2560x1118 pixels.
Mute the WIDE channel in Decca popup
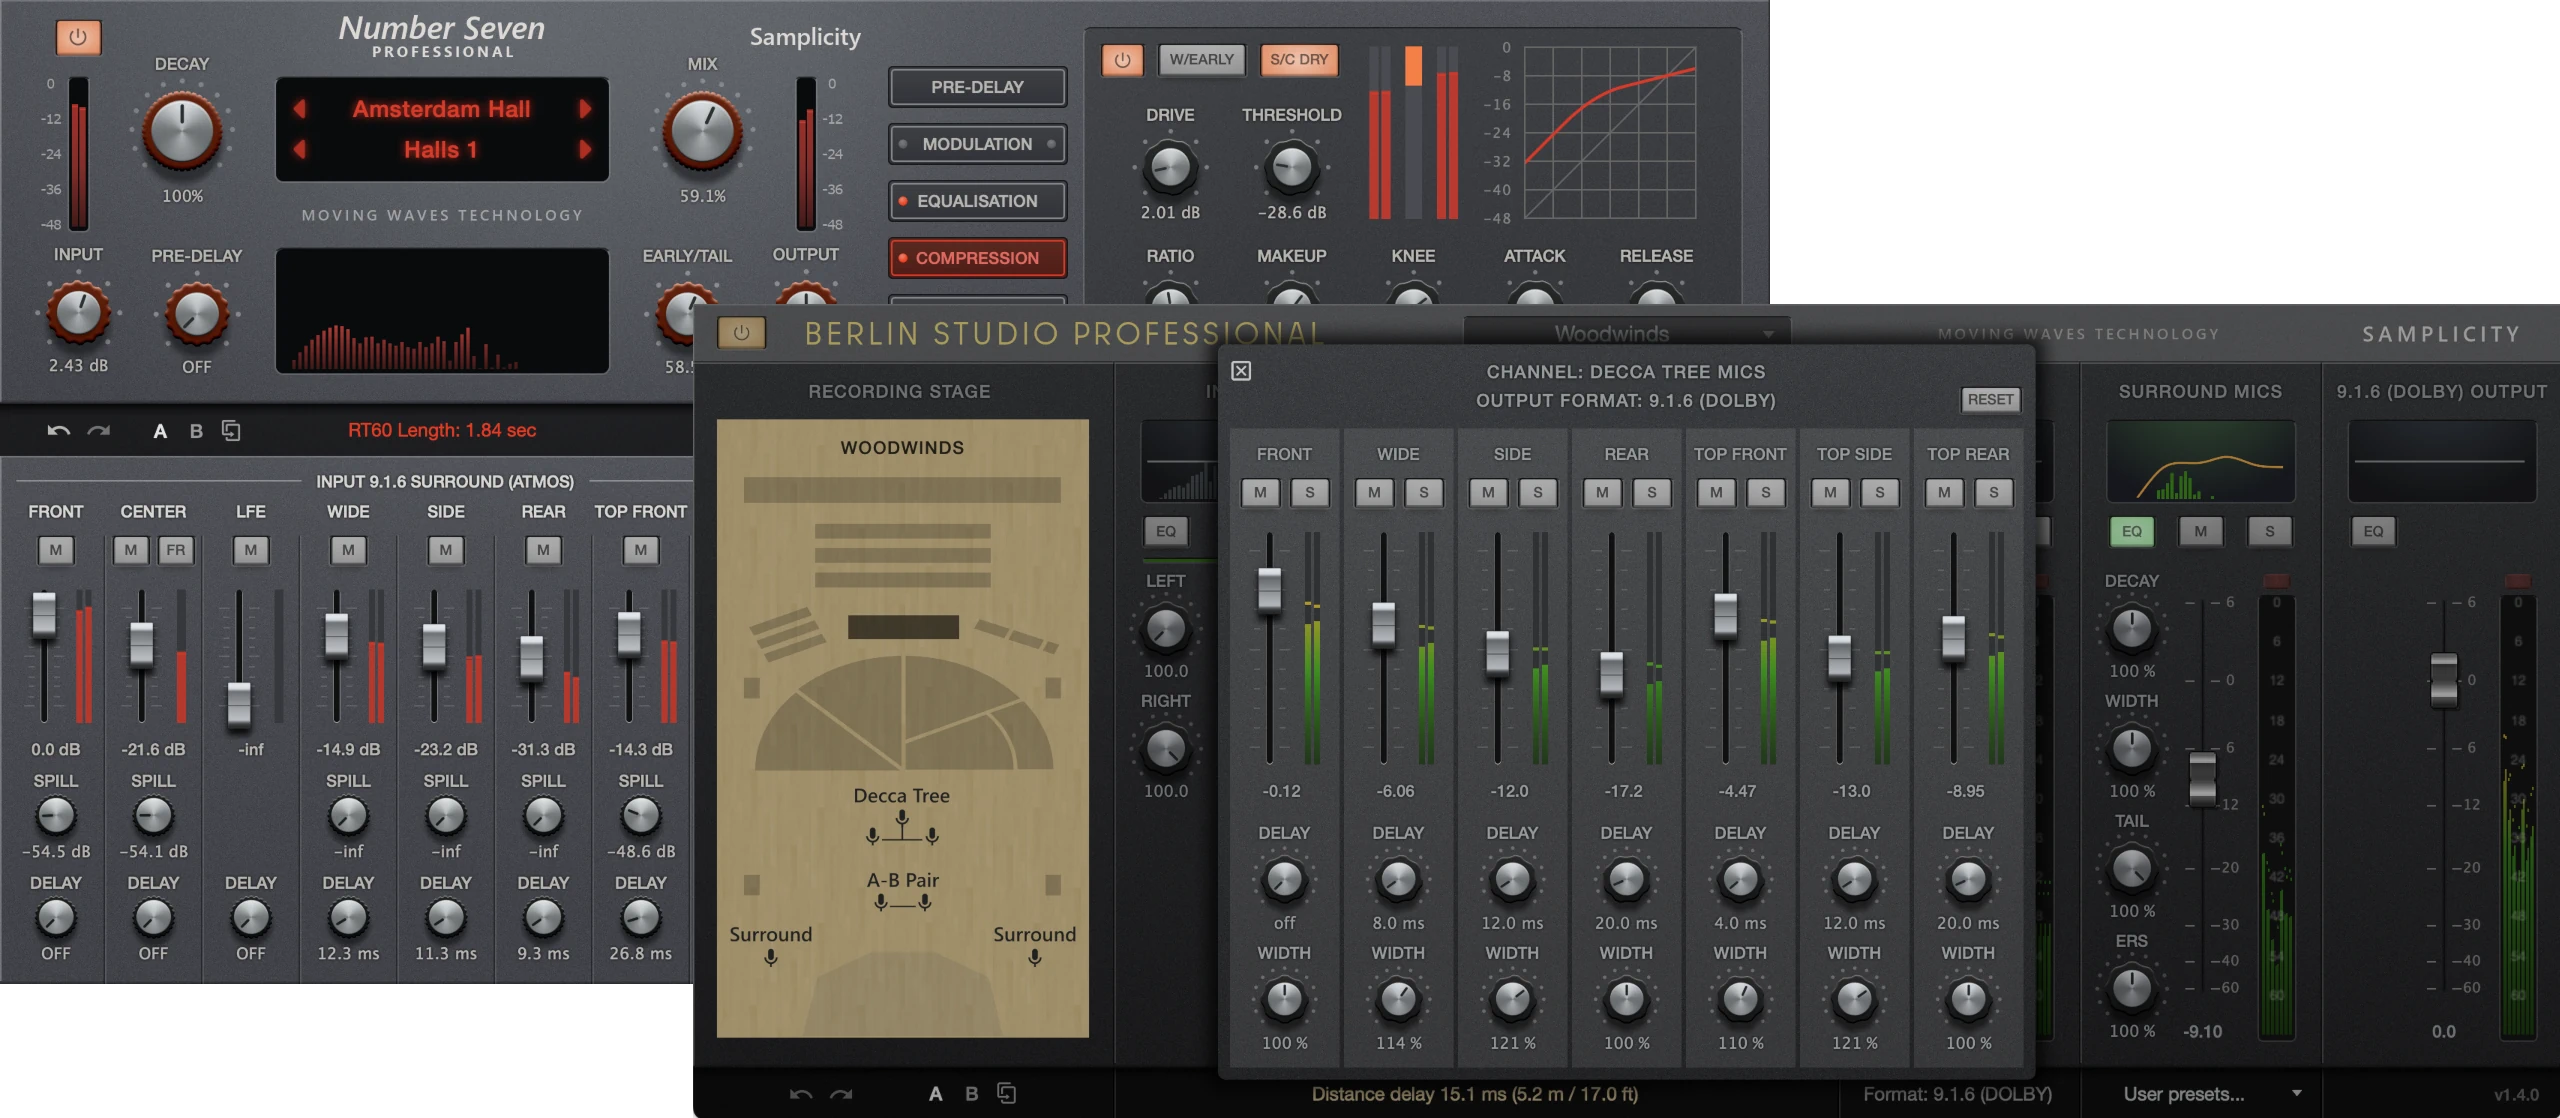[1374, 493]
